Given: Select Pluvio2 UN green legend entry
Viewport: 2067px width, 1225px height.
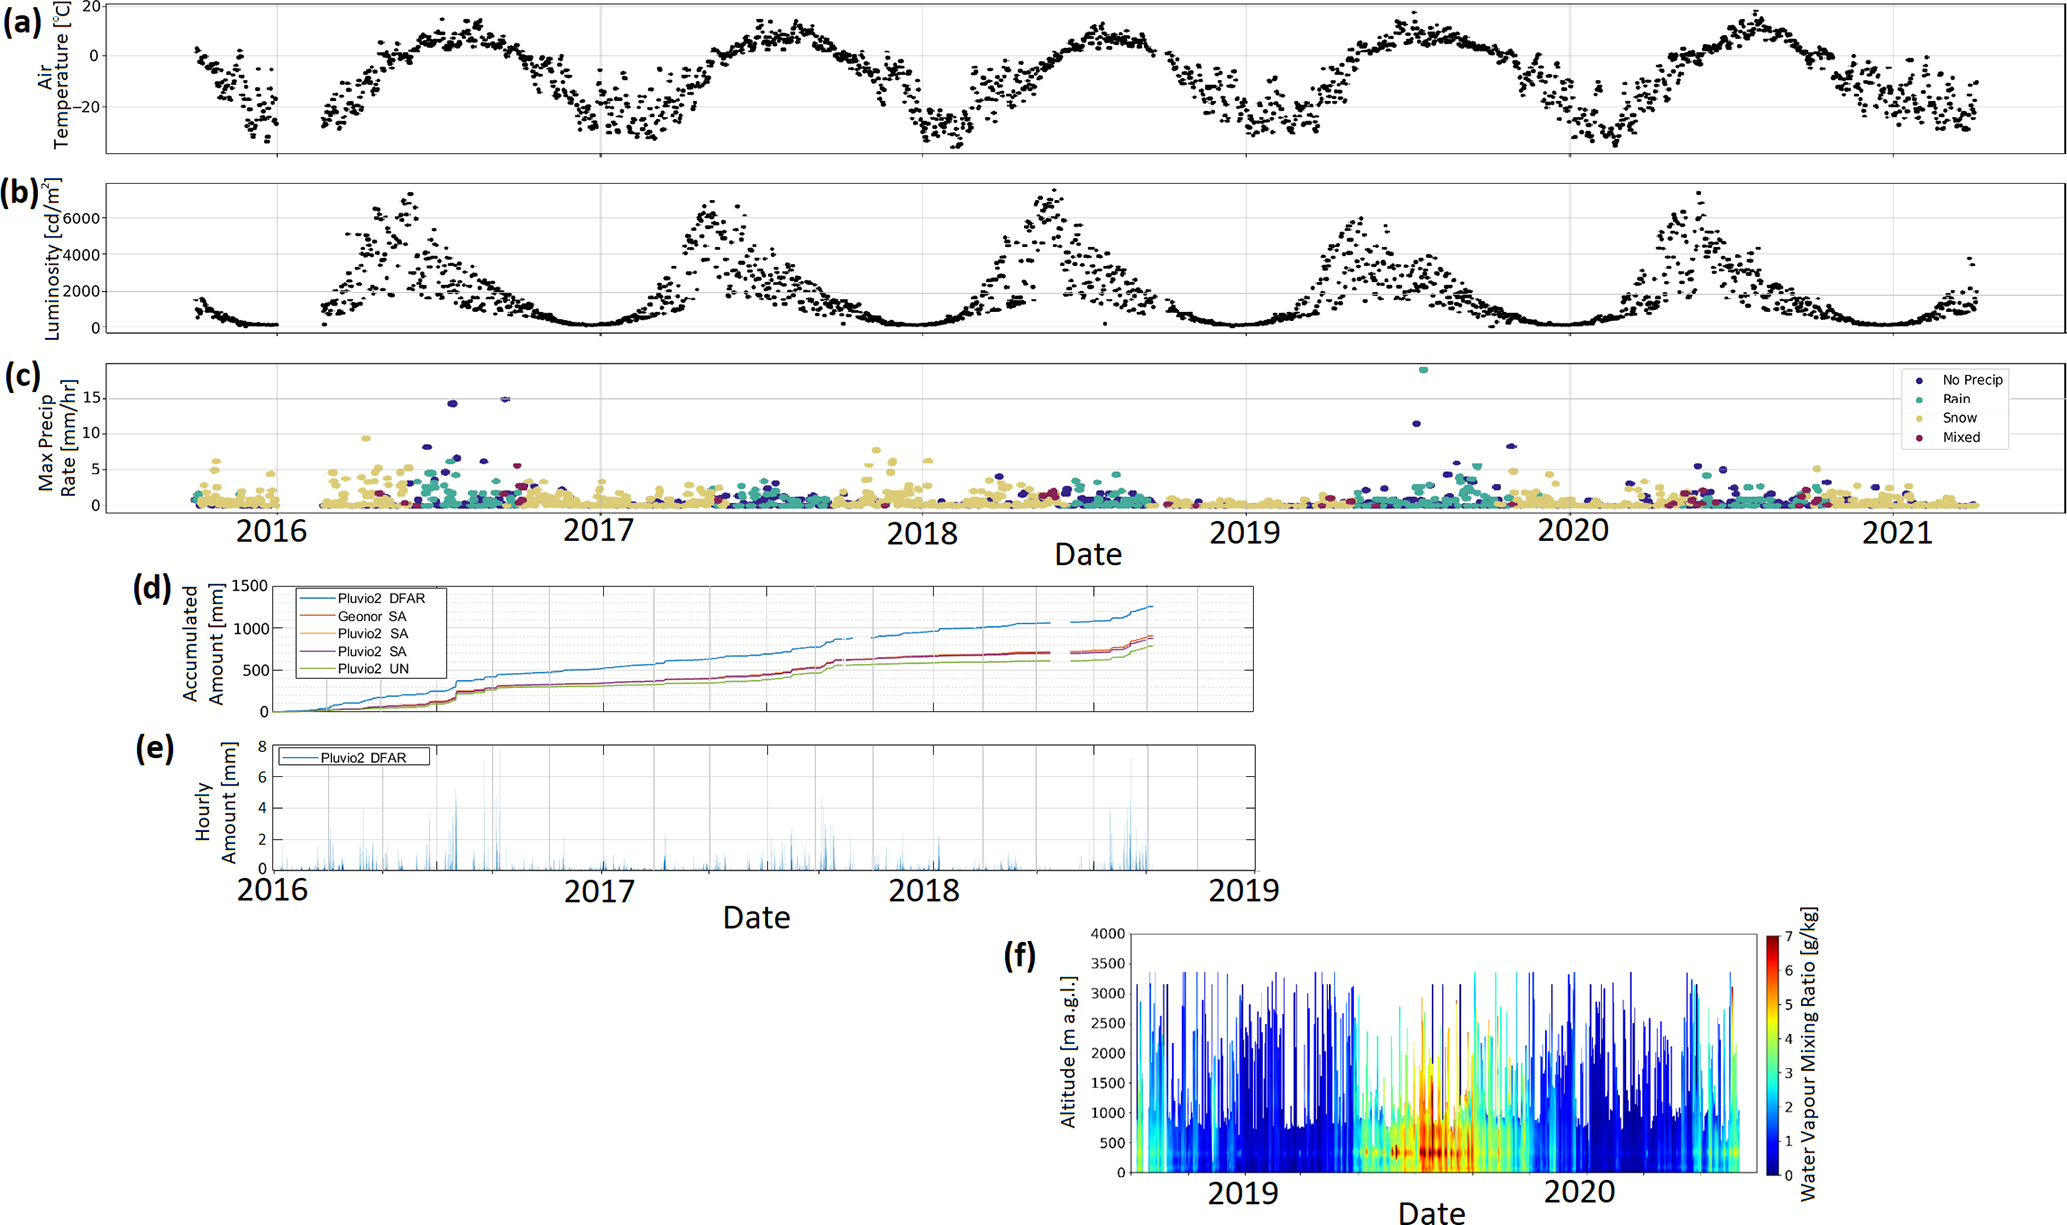Looking at the screenshot, I should point(372,669).
